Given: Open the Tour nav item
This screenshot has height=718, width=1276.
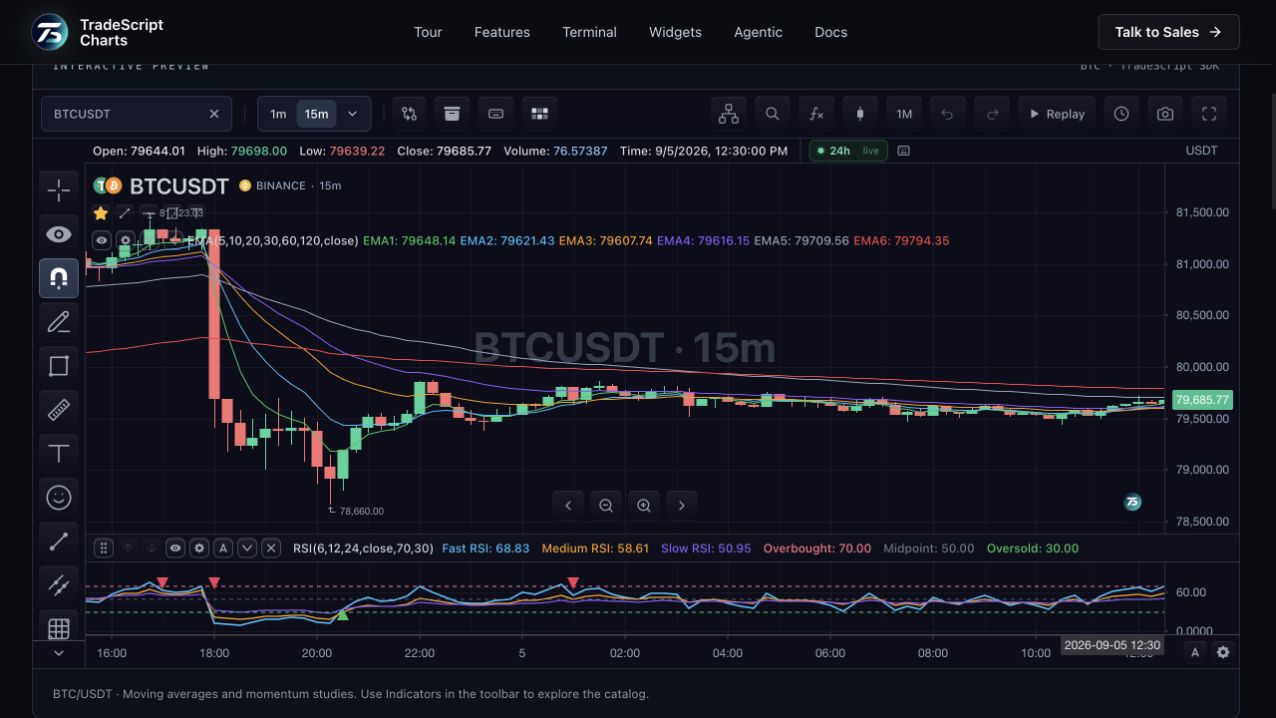Looking at the screenshot, I should coord(428,32).
